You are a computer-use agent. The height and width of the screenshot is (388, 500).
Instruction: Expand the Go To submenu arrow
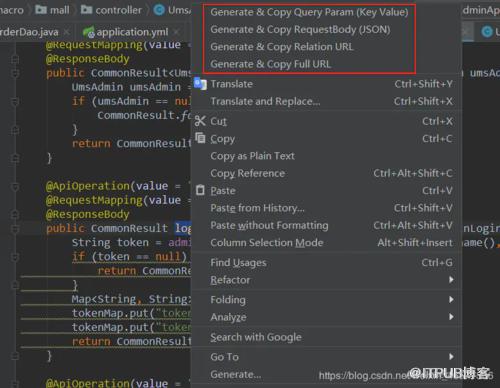[451, 356]
